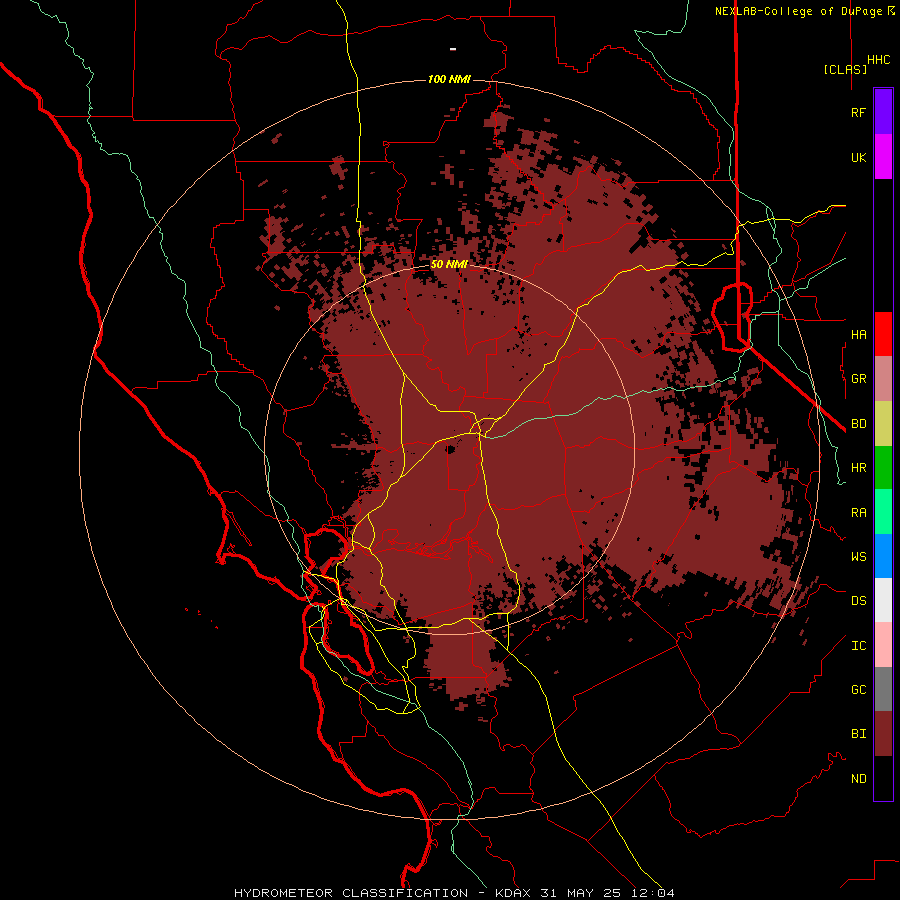Screen dimensions: 900x900
Task: Click the WS blue legend swatch
Action: pyautogui.click(x=883, y=556)
